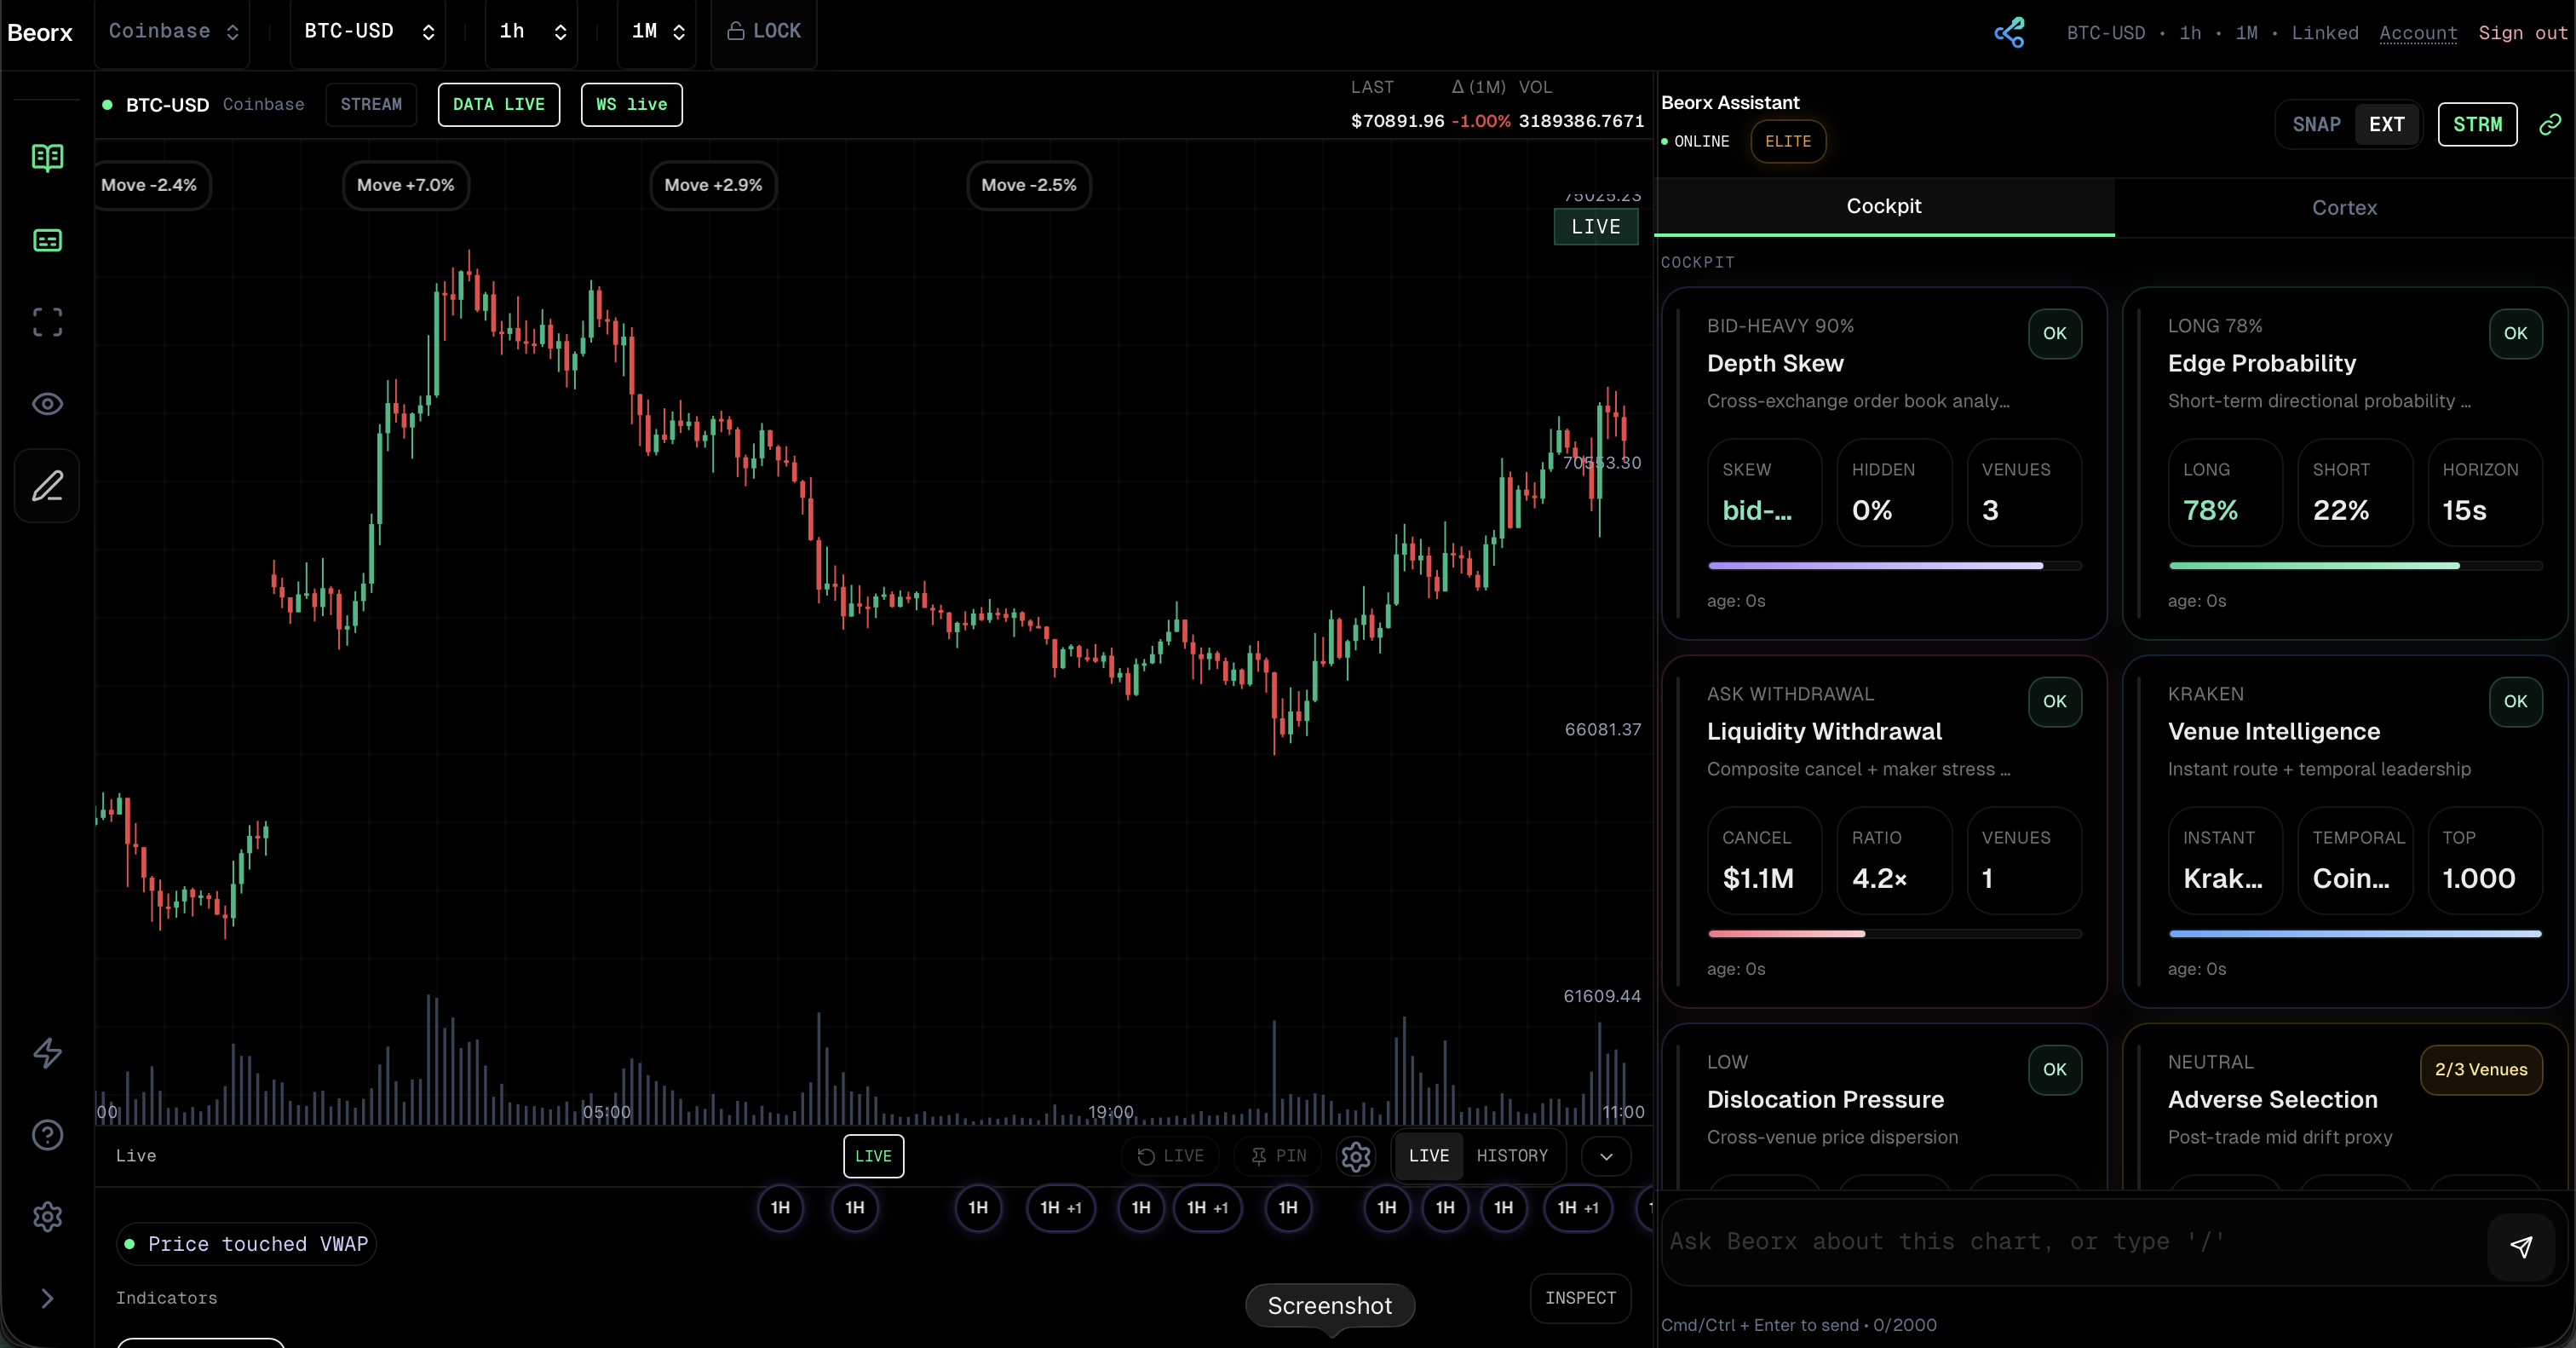Send message with paper plane icon
The image size is (2576, 1348).
[2521, 1245]
